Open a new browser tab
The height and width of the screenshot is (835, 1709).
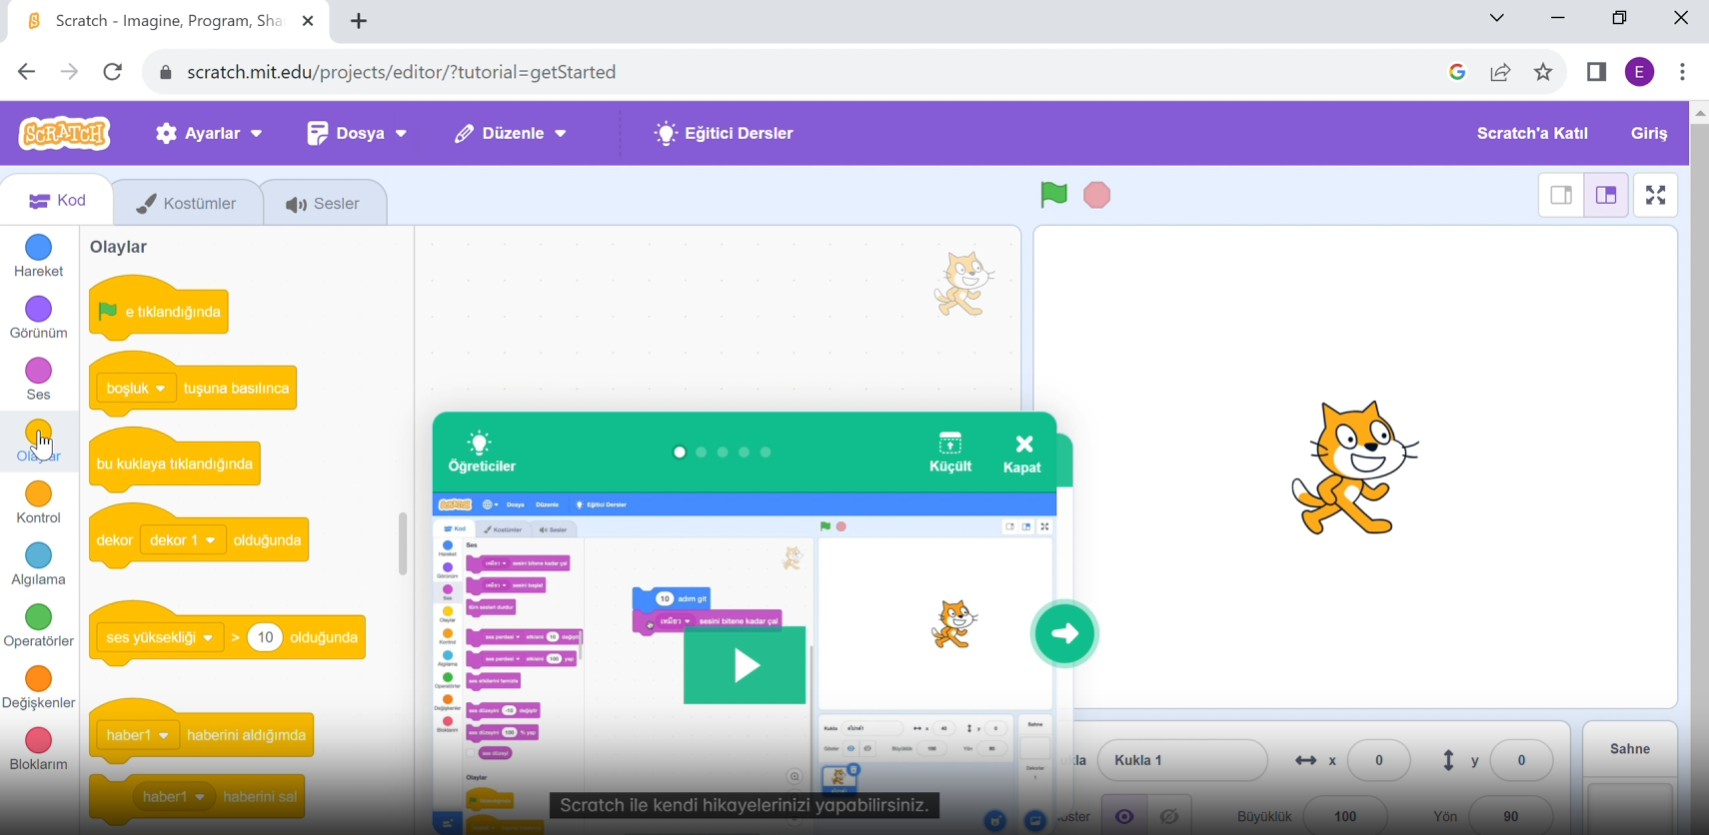359,21
